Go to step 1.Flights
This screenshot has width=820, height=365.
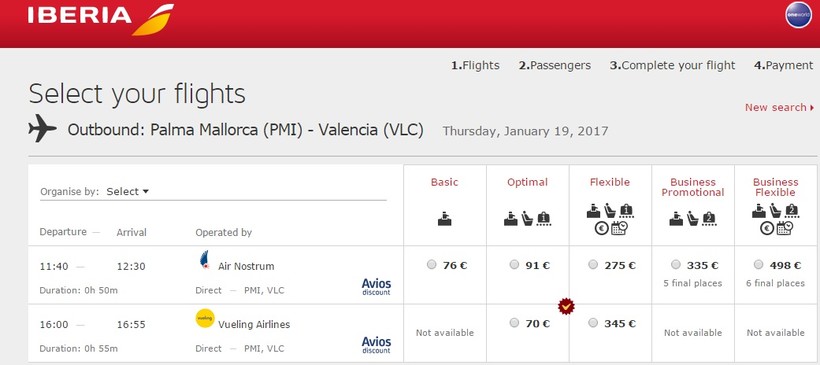[x=475, y=65]
